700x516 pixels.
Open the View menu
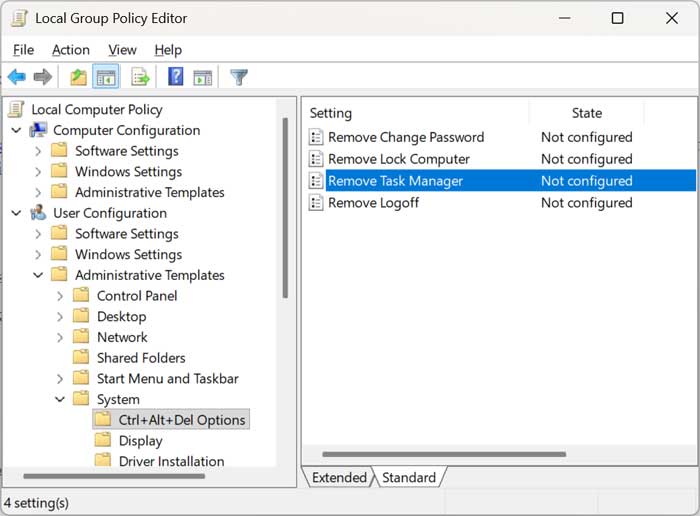pyautogui.click(x=122, y=50)
